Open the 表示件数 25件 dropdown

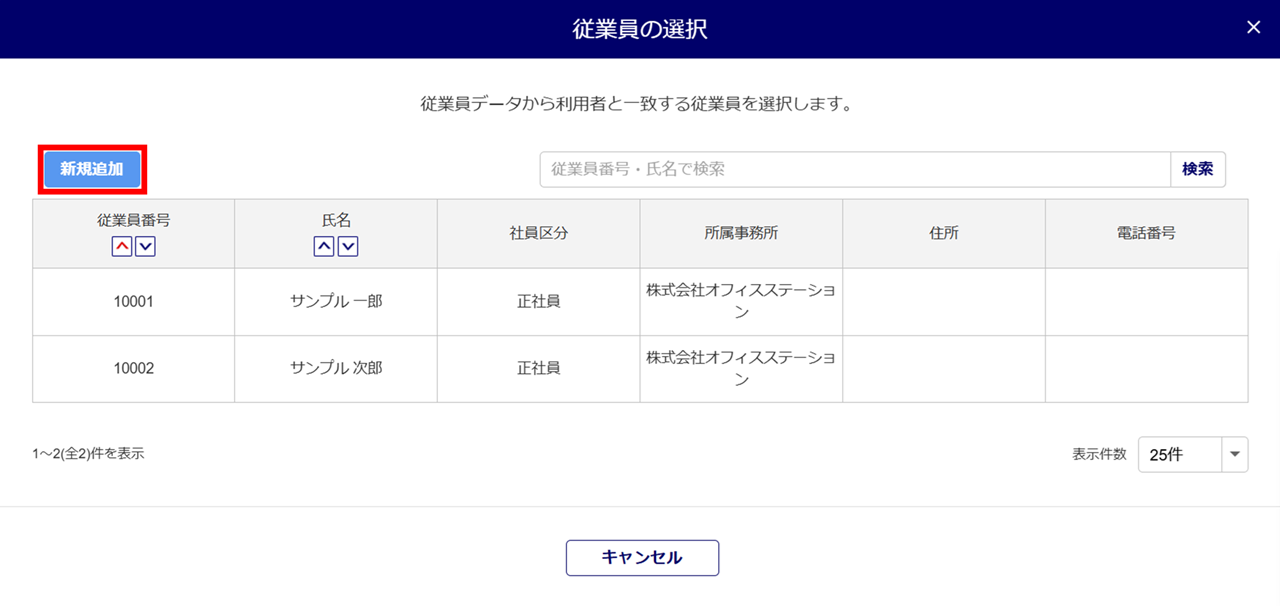point(1180,454)
